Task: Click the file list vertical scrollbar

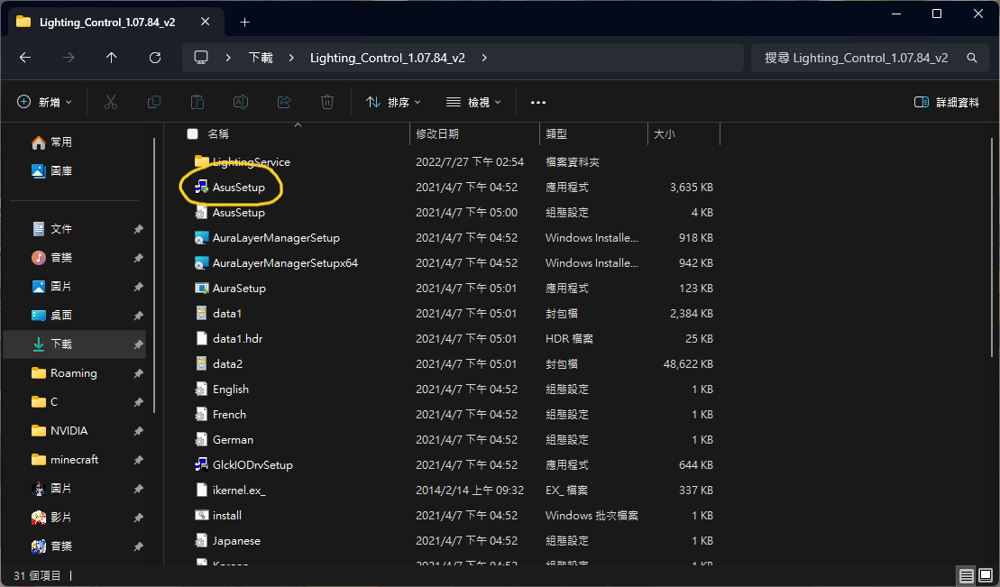Action: [992, 248]
